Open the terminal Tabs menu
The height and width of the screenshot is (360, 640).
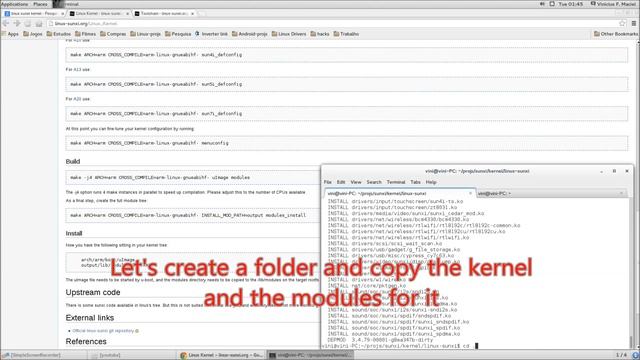click(416, 182)
